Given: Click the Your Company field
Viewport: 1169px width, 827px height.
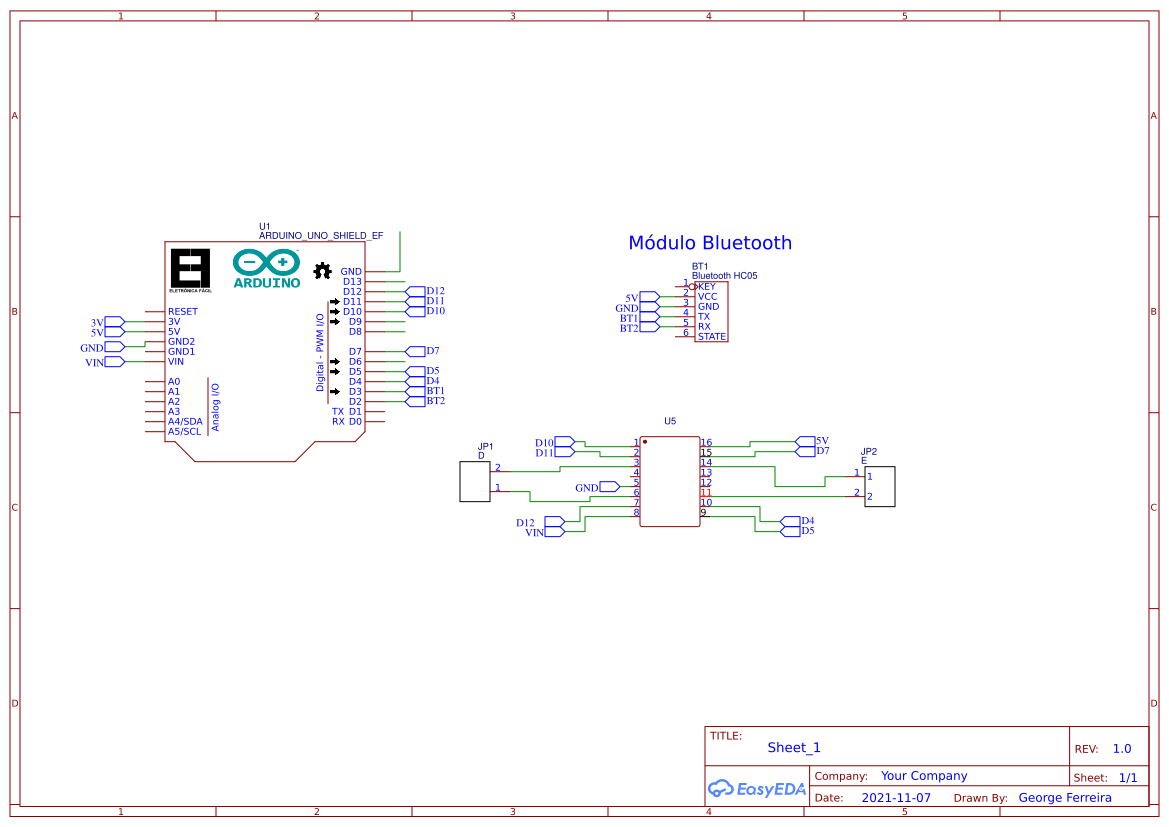Looking at the screenshot, I should (x=923, y=775).
